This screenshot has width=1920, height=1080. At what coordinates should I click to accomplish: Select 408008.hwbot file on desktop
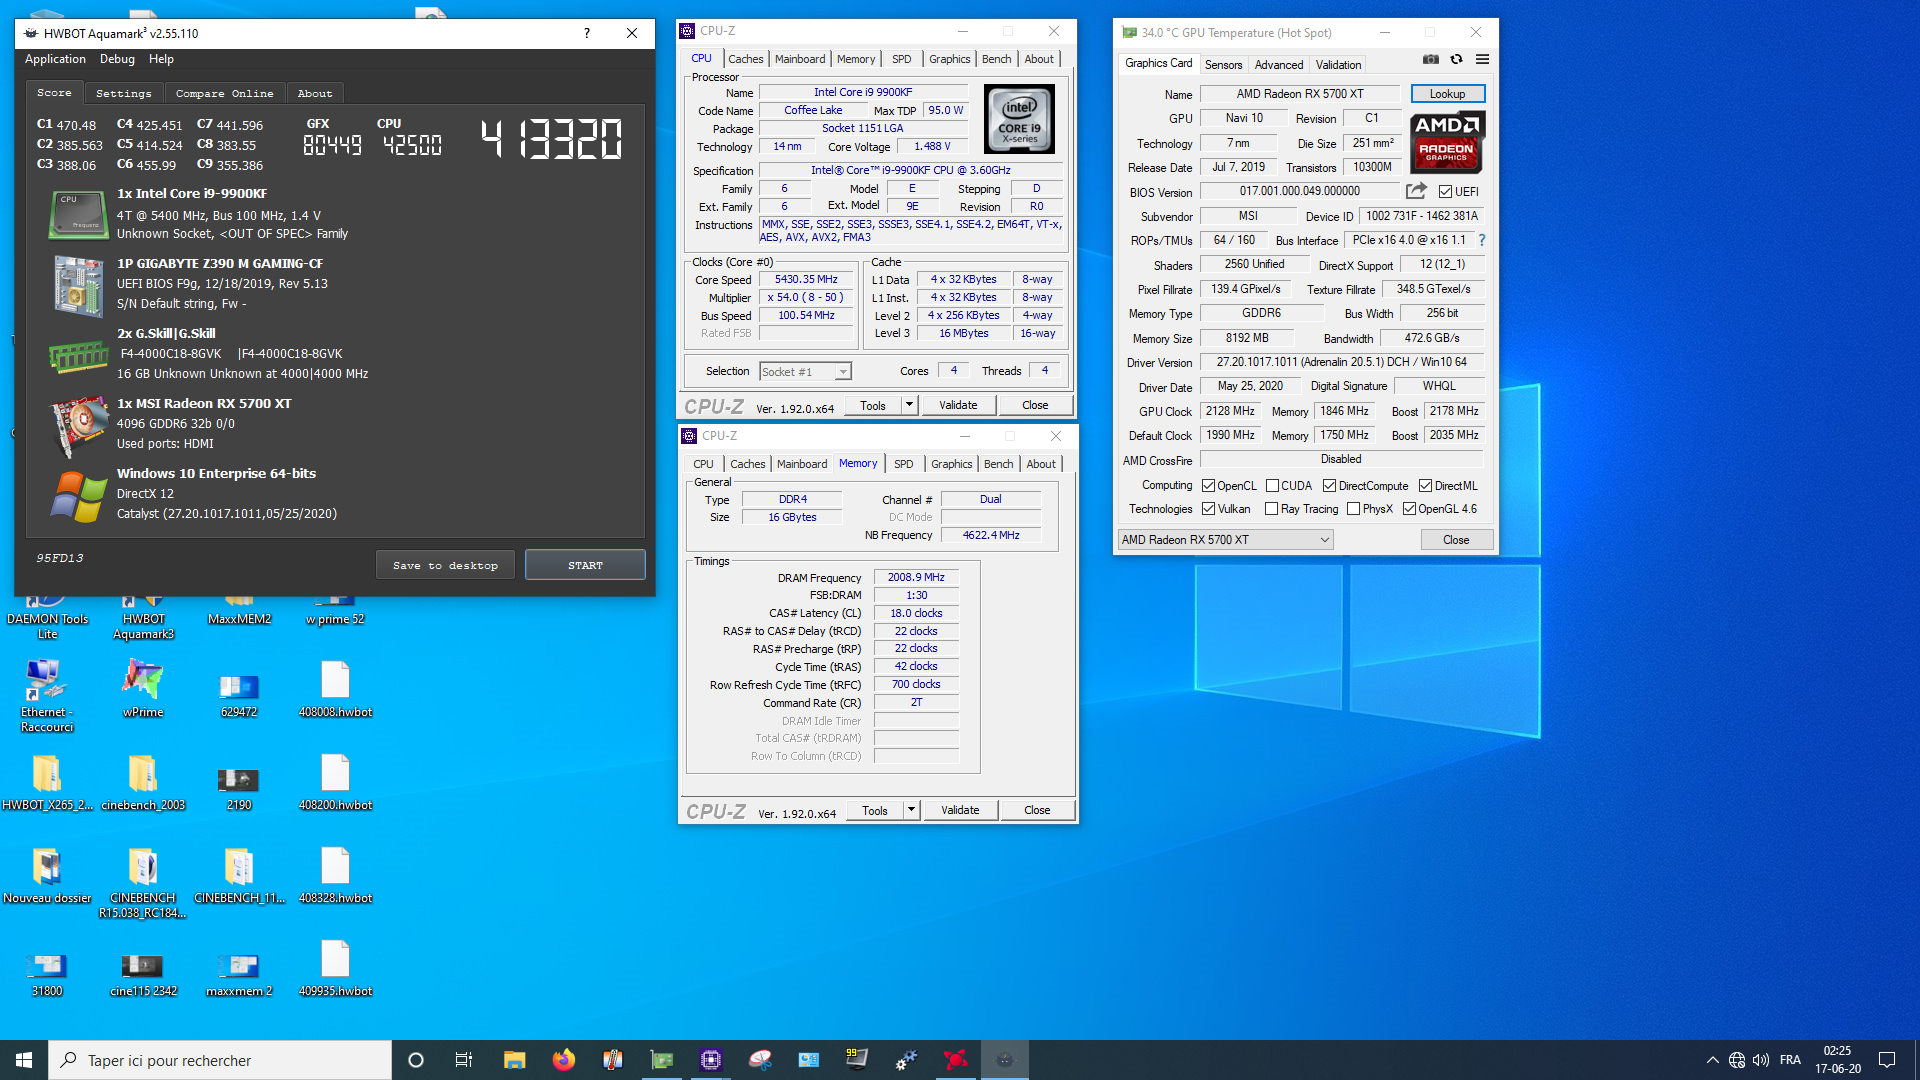coord(335,690)
